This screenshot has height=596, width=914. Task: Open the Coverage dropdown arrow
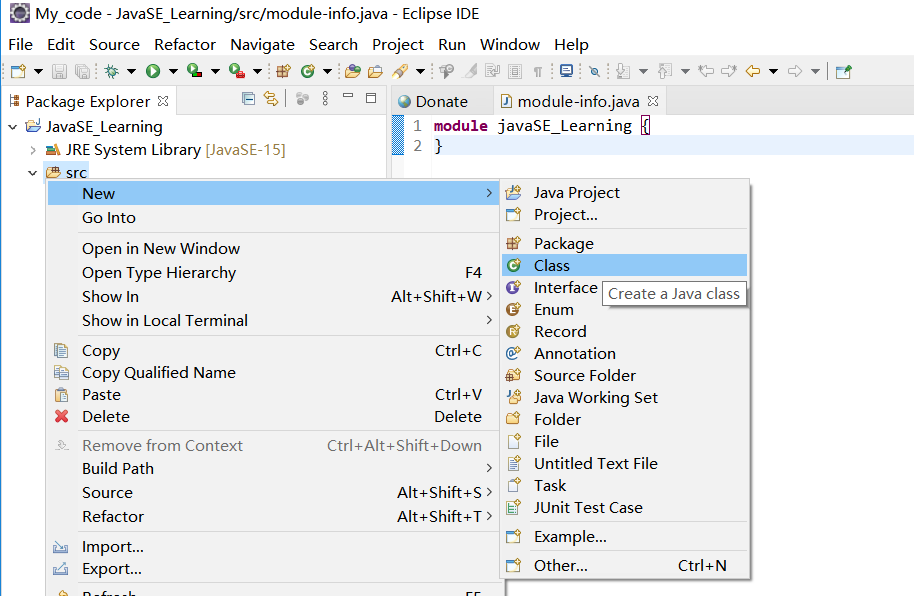pos(215,71)
